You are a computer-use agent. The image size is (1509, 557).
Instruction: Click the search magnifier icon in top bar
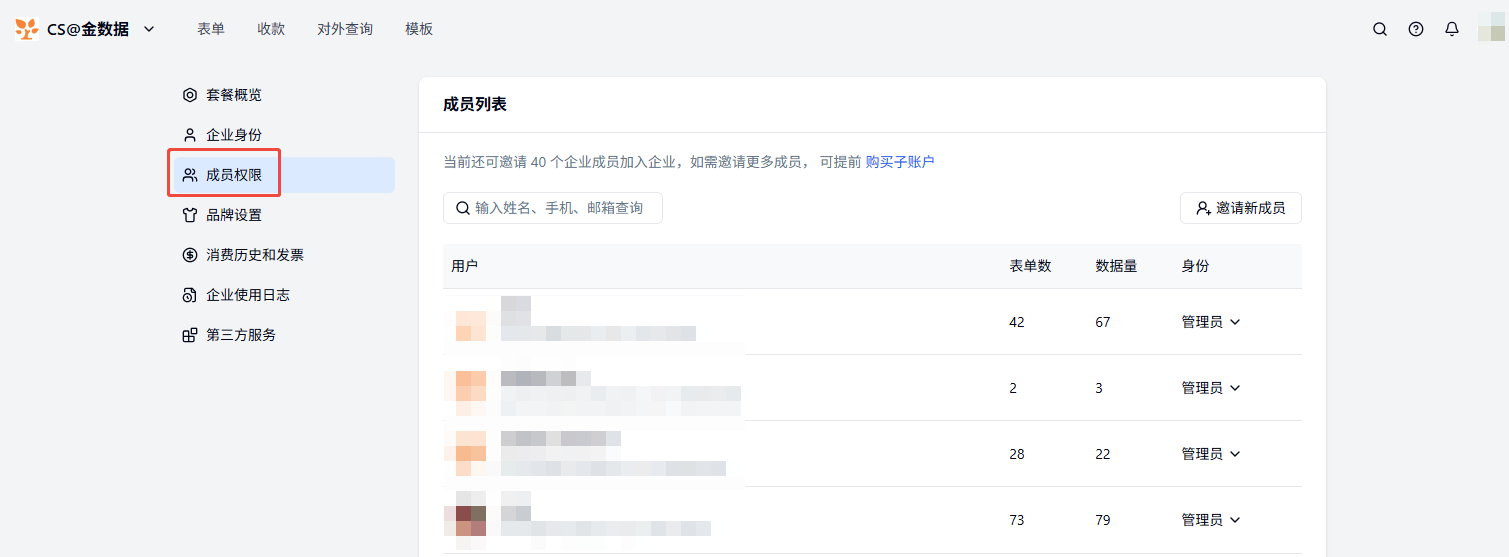(1380, 29)
